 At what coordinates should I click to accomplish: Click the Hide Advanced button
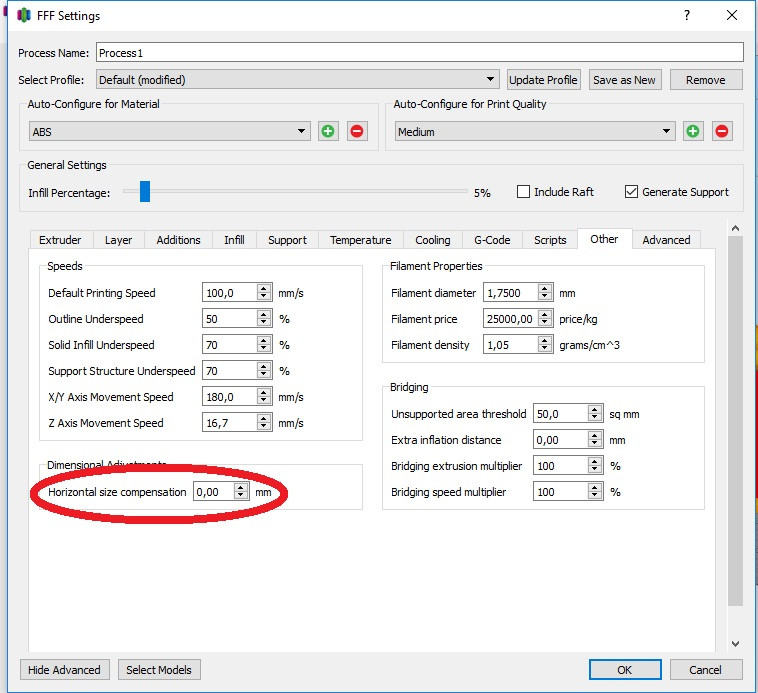tap(64, 670)
